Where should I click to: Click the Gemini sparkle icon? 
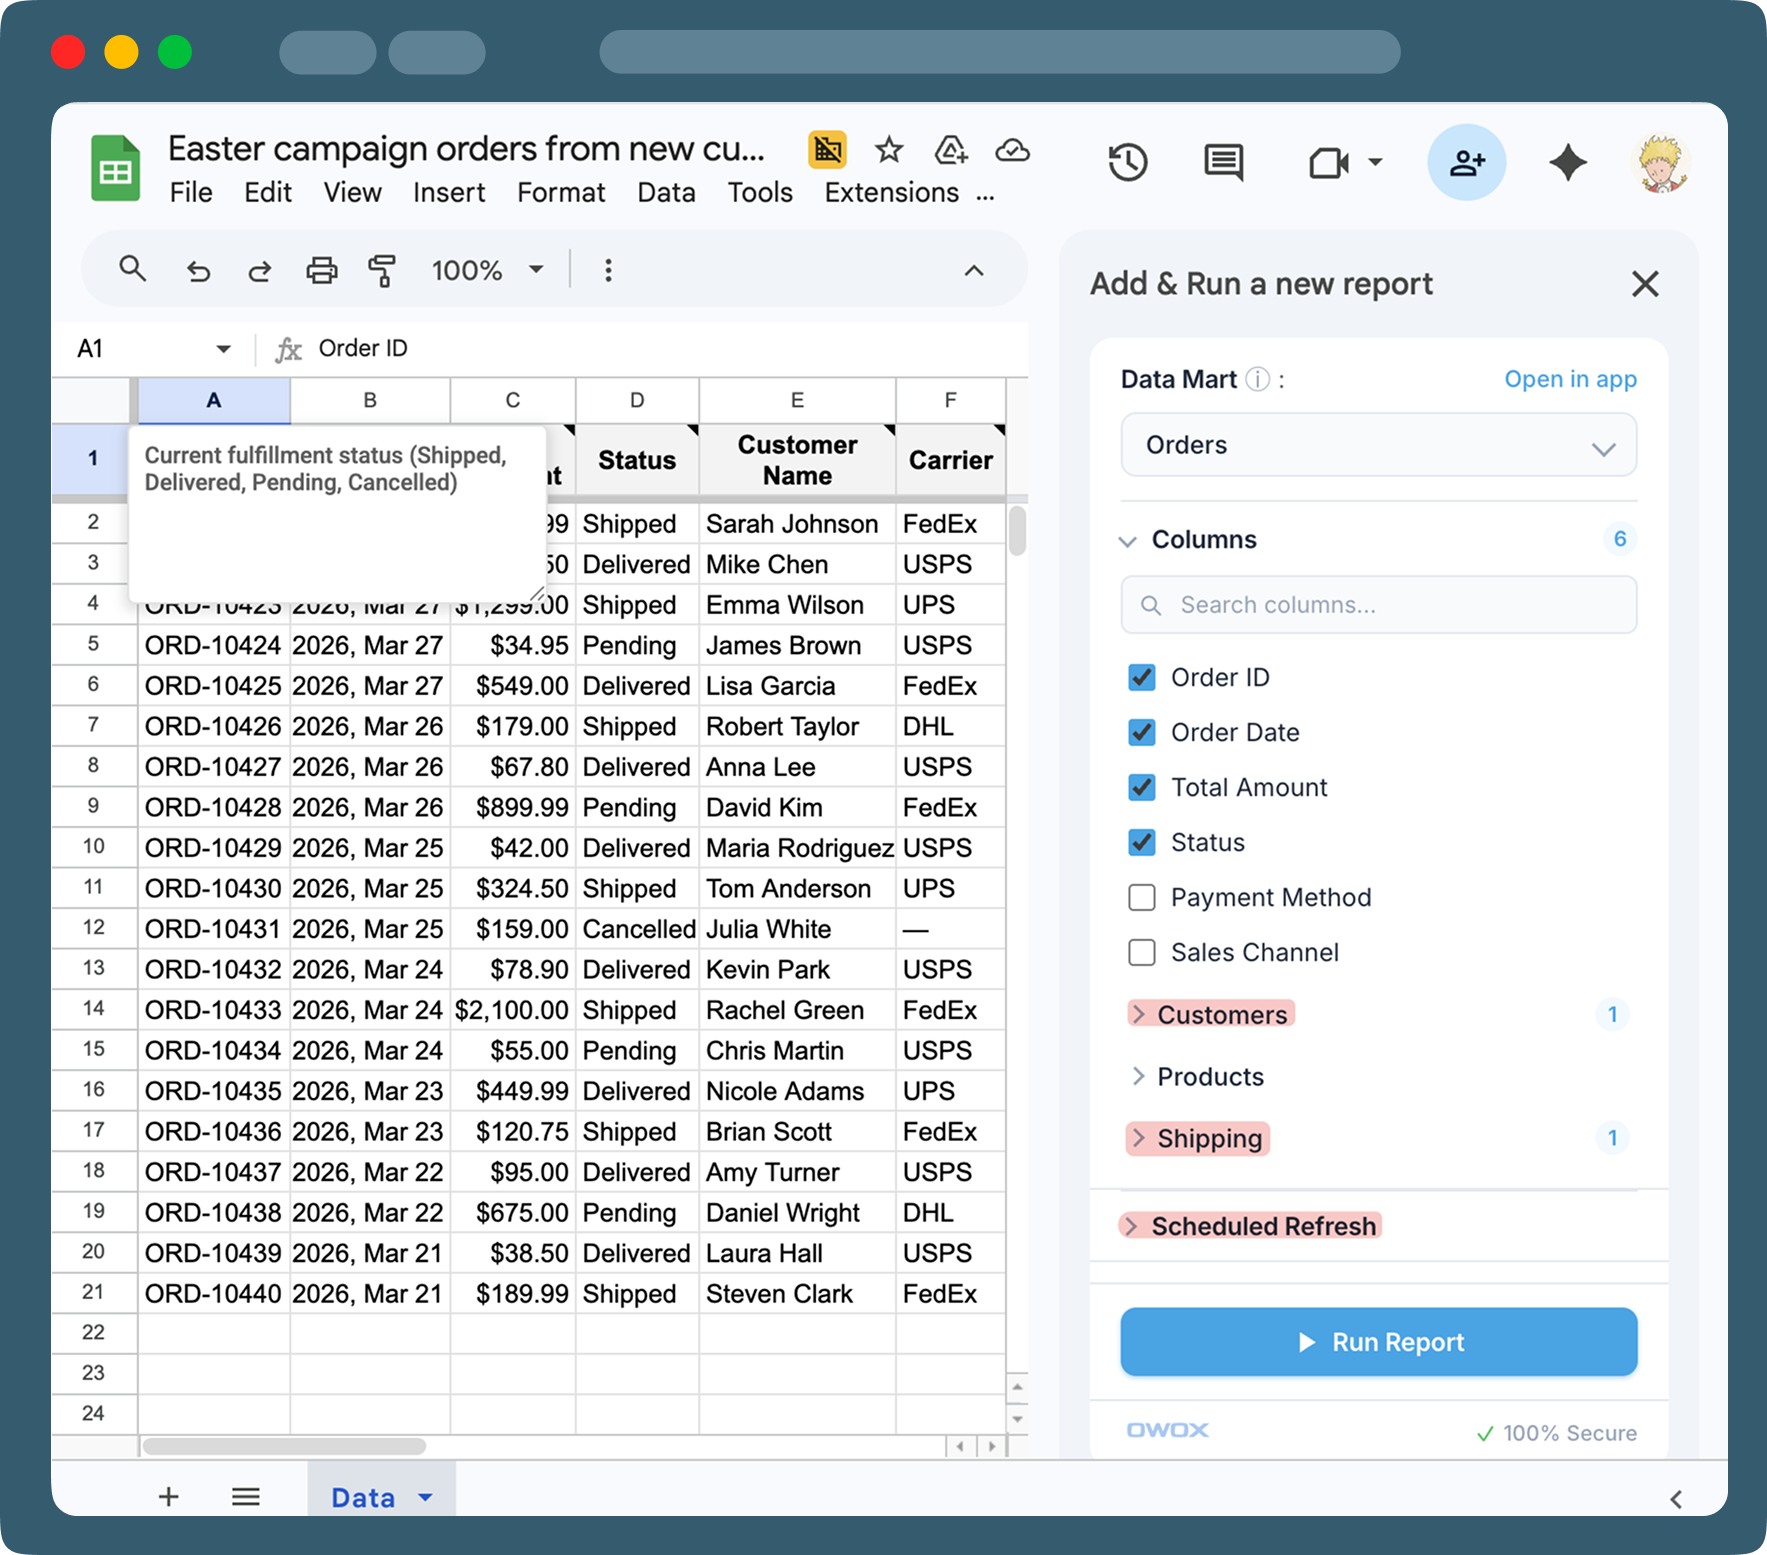(1567, 162)
